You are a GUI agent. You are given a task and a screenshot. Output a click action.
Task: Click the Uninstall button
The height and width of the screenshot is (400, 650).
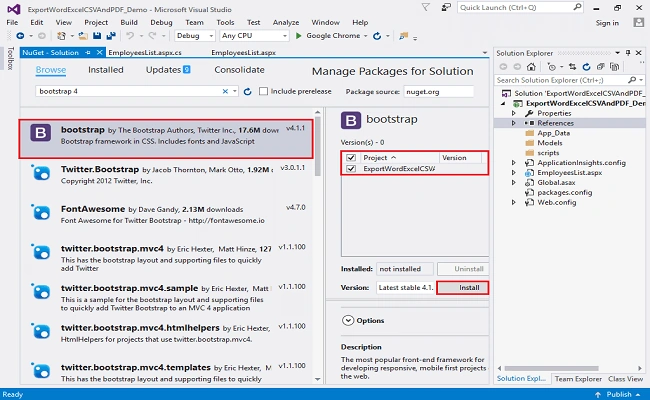point(463,269)
